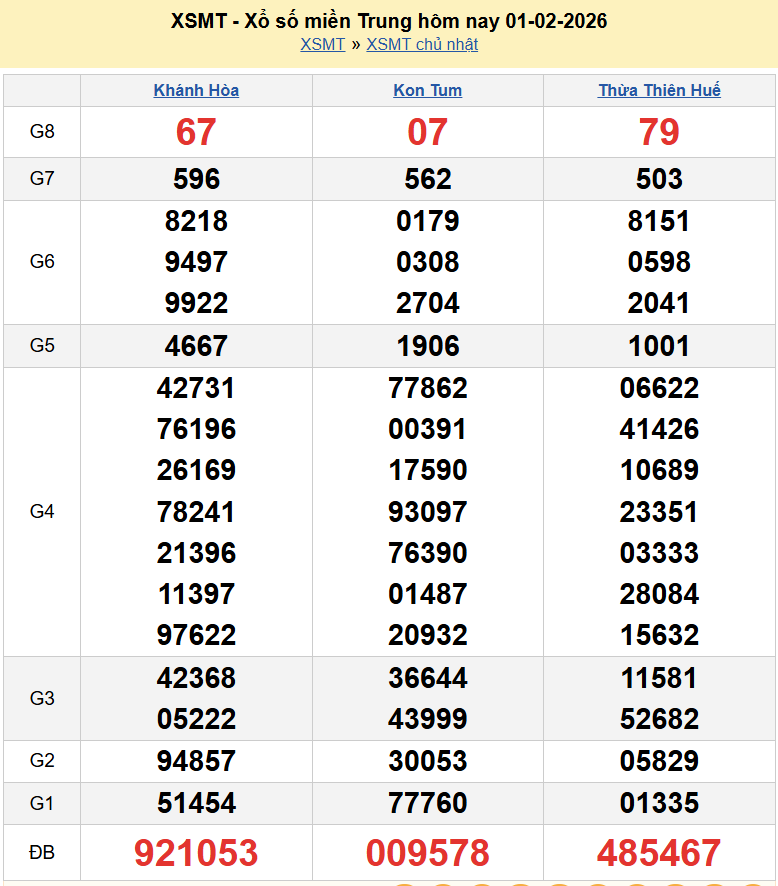Select Khánh Hòa G1 number 51454
The height and width of the screenshot is (886, 778).
pyautogui.click(x=196, y=803)
